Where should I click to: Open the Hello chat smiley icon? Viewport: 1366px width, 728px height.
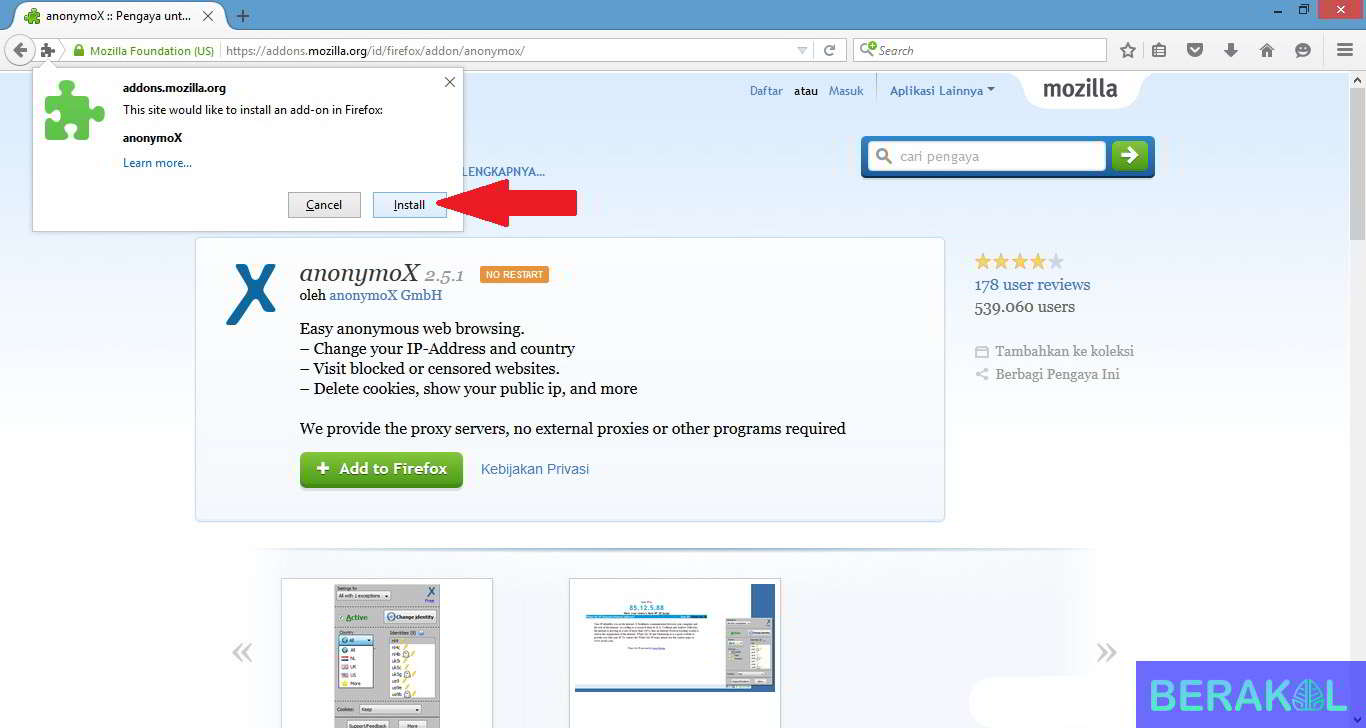click(x=1303, y=50)
